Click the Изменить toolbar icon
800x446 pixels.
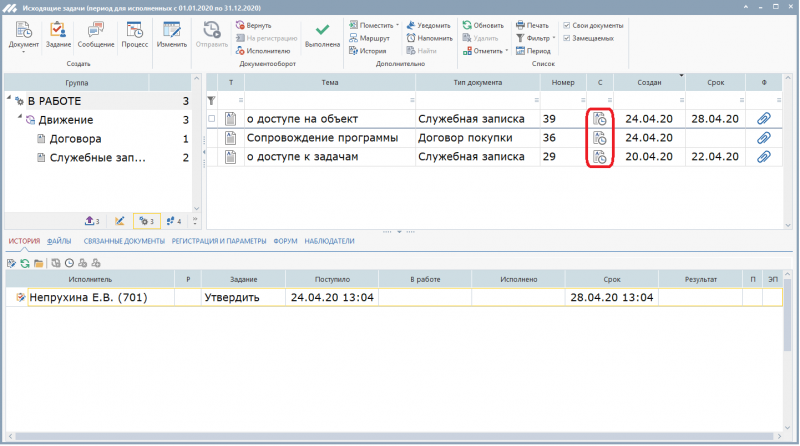(x=171, y=35)
